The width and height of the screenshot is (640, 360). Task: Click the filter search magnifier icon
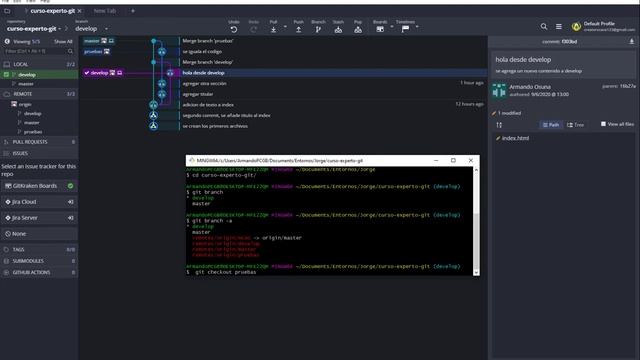pyautogui.click(x=70, y=51)
